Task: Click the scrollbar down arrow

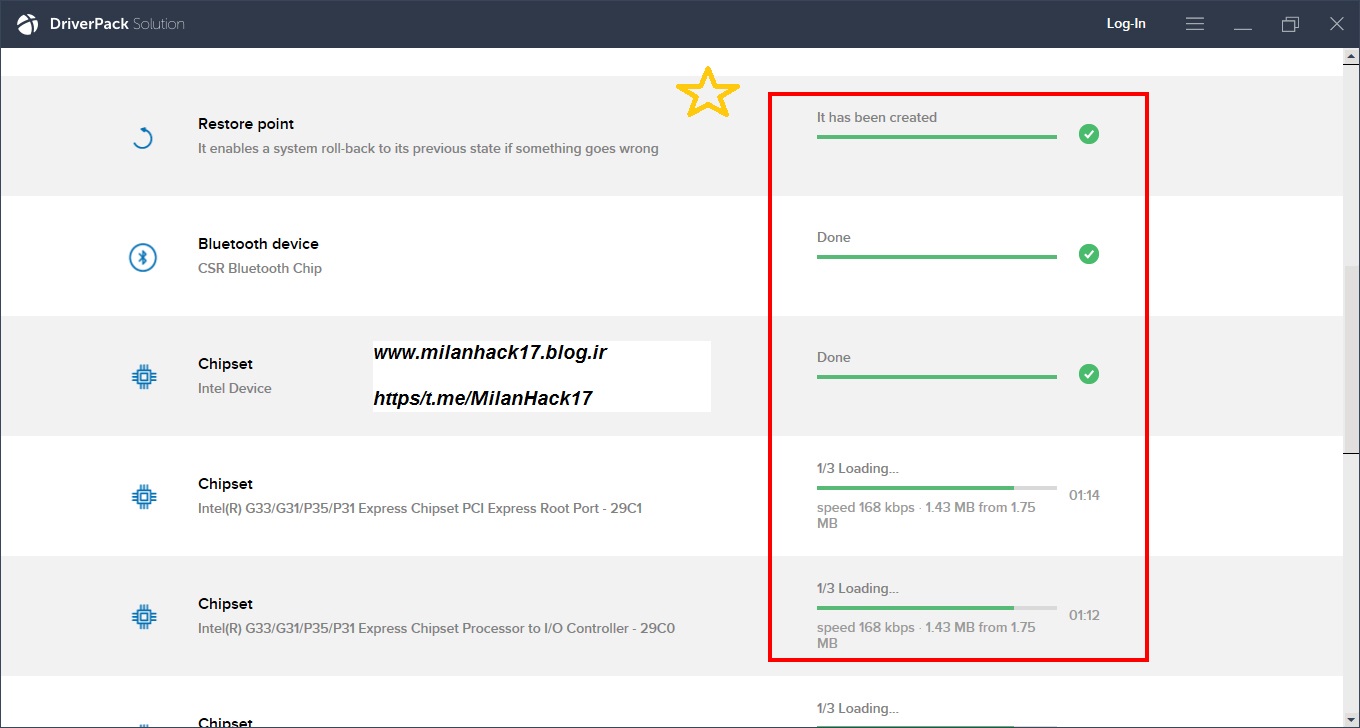Action: [x=1351, y=718]
